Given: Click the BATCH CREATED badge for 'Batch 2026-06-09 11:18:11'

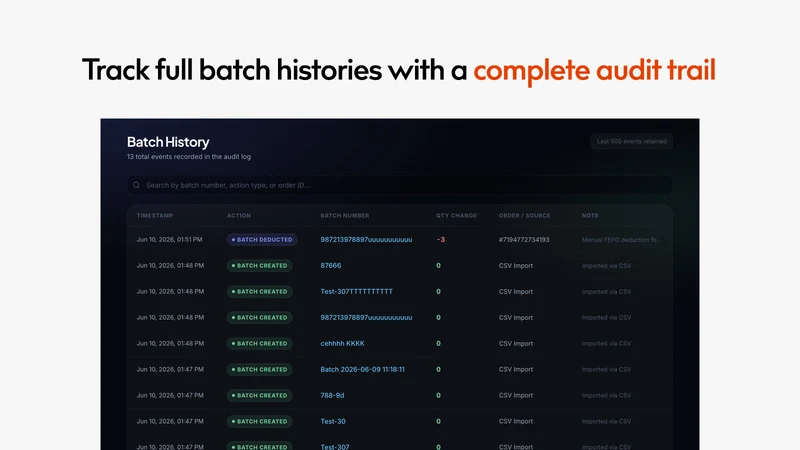Looking at the screenshot, I should tap(260, 369).
